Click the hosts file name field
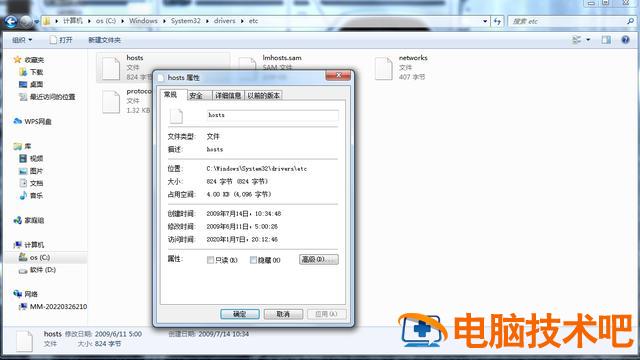Image resolution: width=640 pixels, height=360 pixels. [x=273, y=116]
